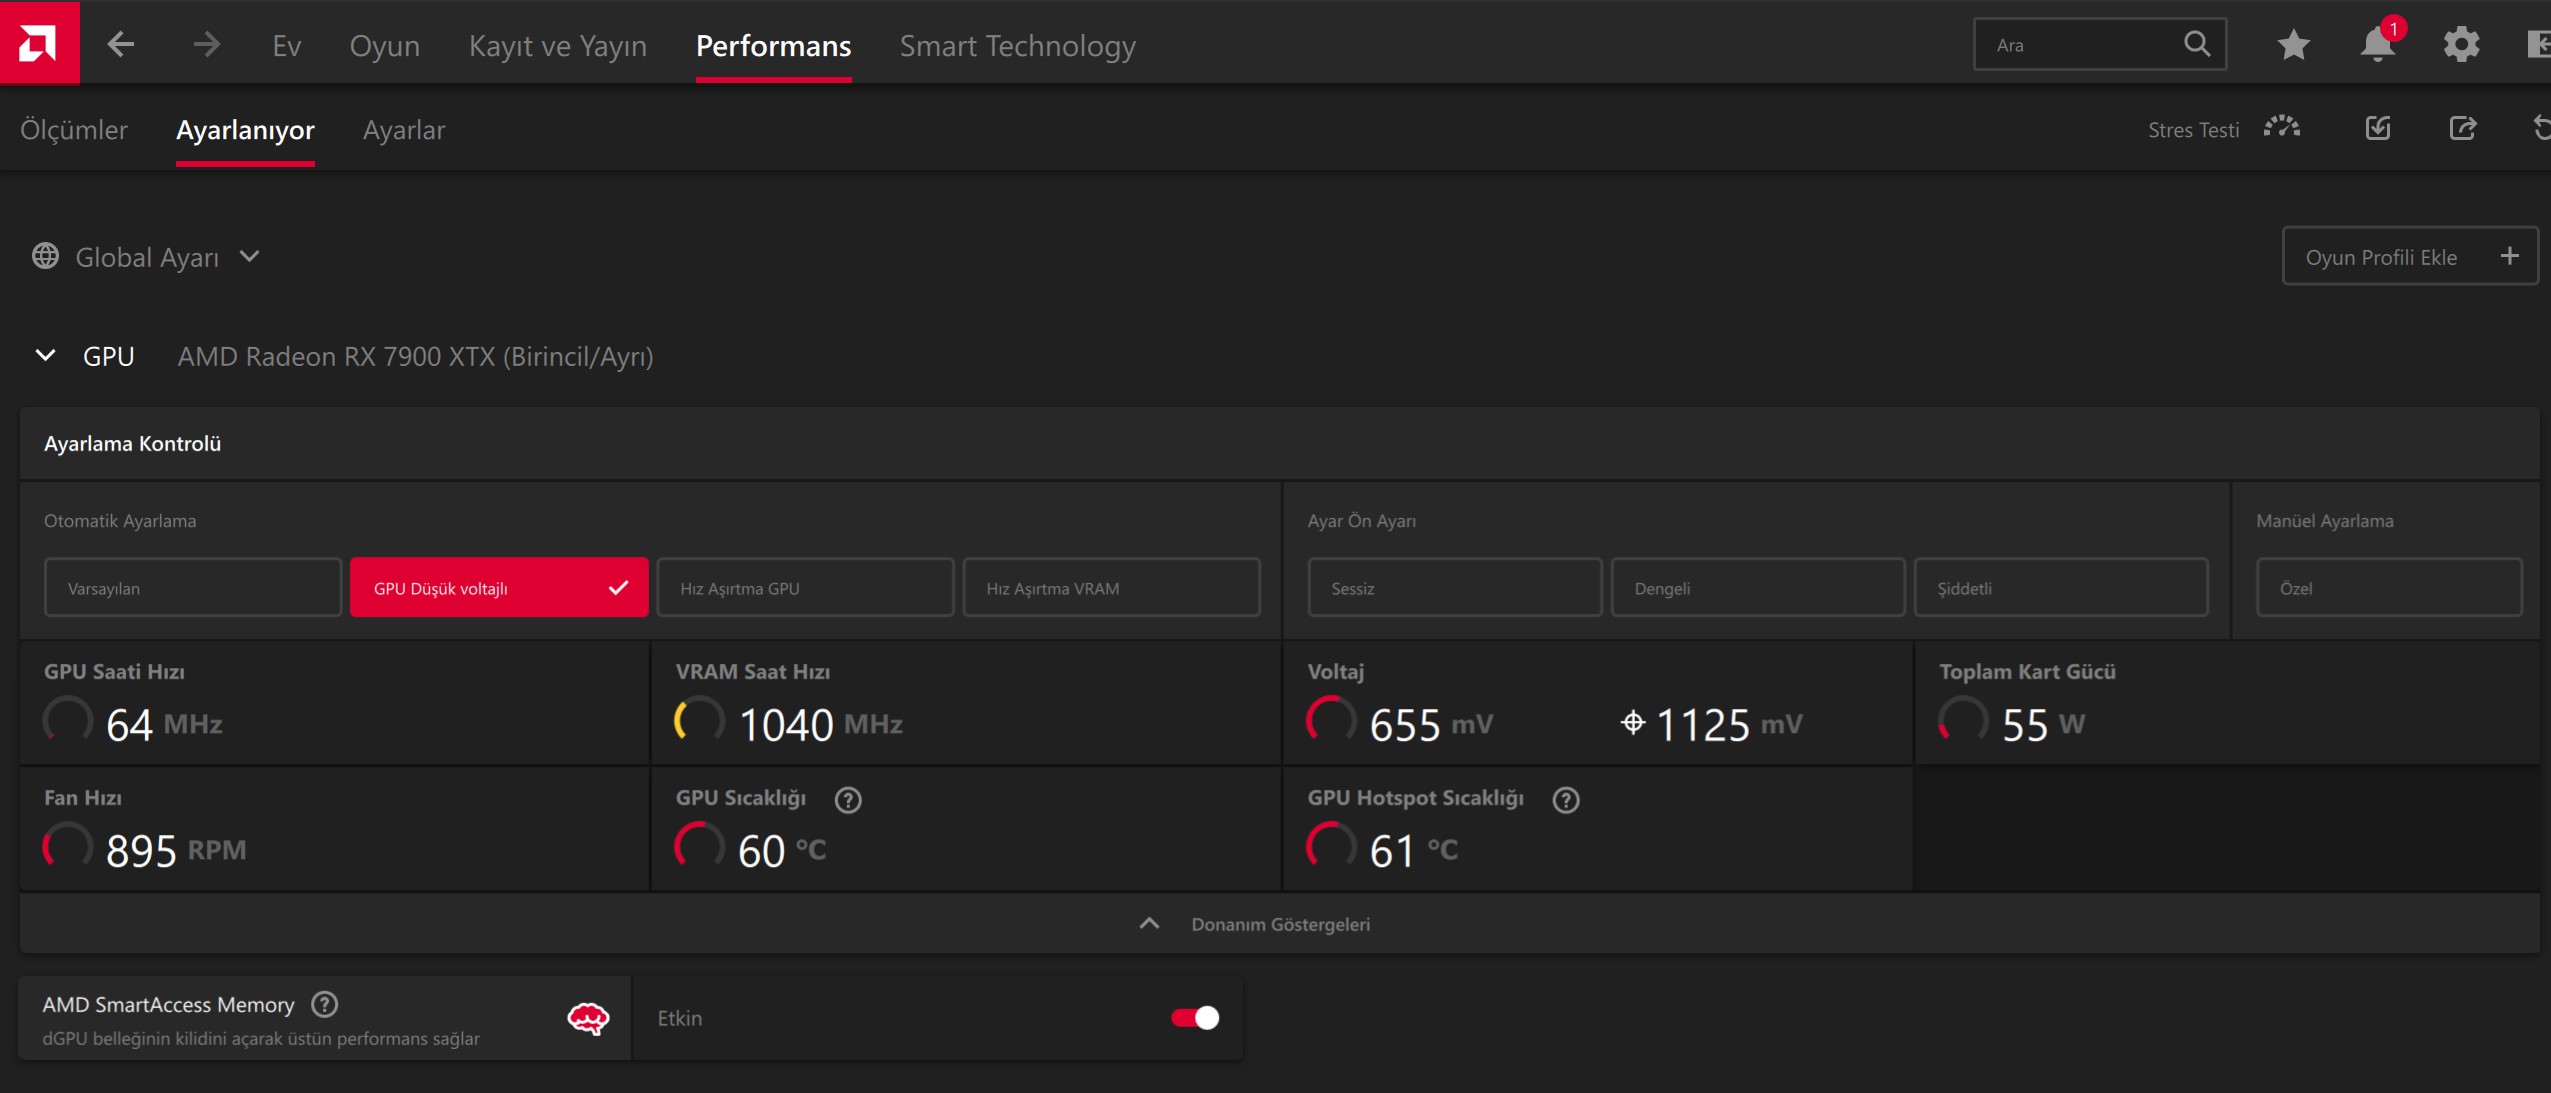Click the Voltaj gauge dial
The width and height of the screenshot is (2551, 1093).
pos(1331,720)
